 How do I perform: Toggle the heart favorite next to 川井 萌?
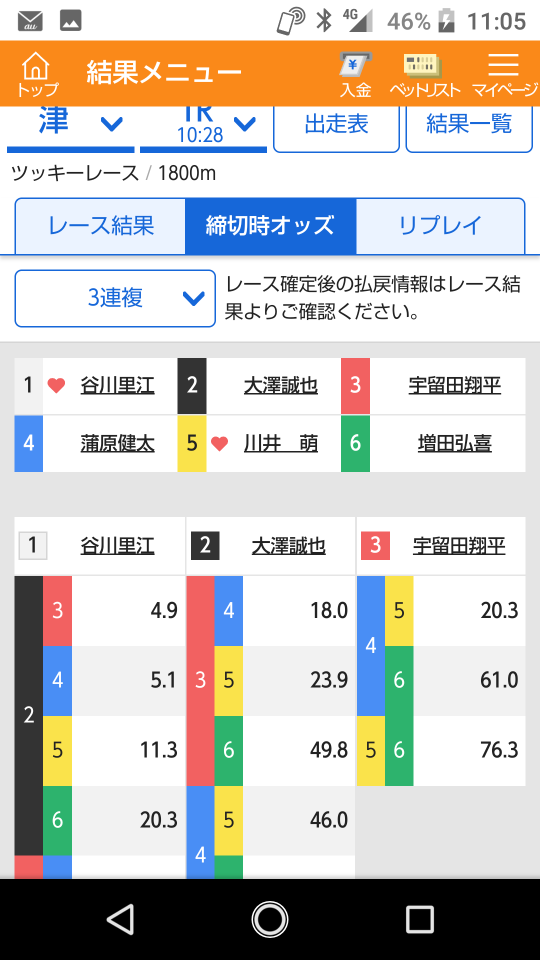click(219, 443)
